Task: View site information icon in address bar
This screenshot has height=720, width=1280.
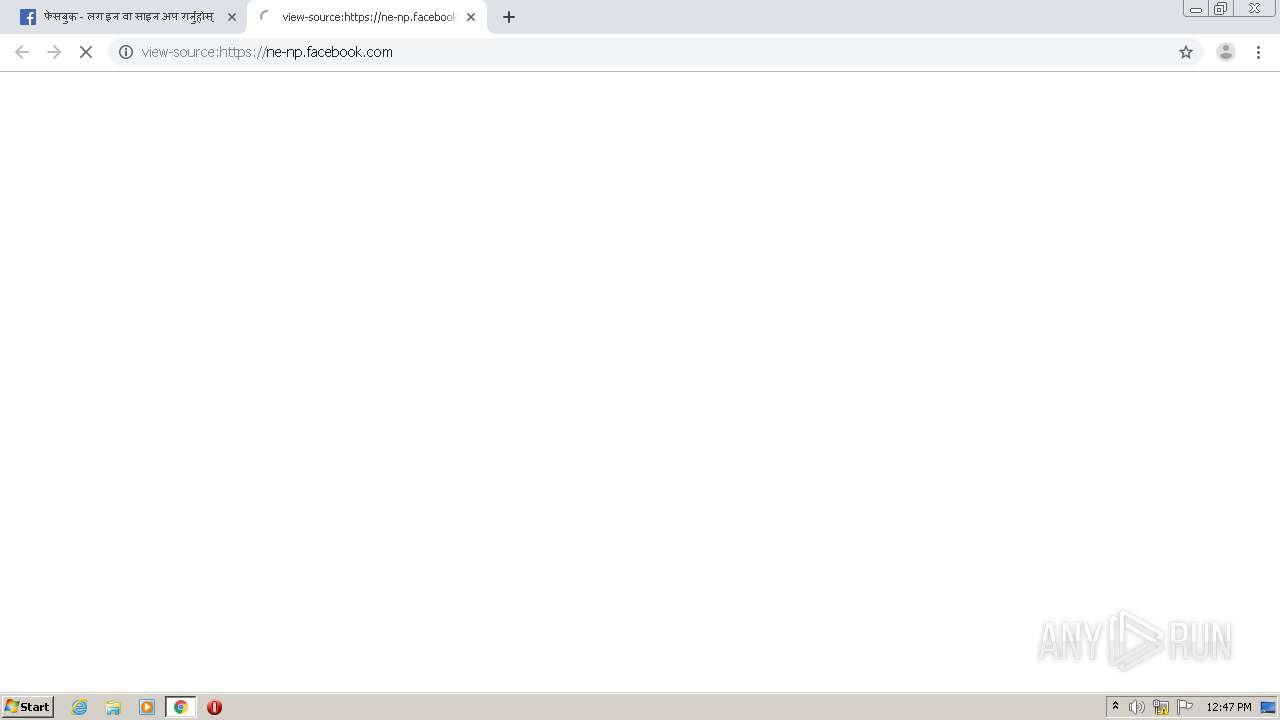Action: pyautogui.click(x=126, y=52)
